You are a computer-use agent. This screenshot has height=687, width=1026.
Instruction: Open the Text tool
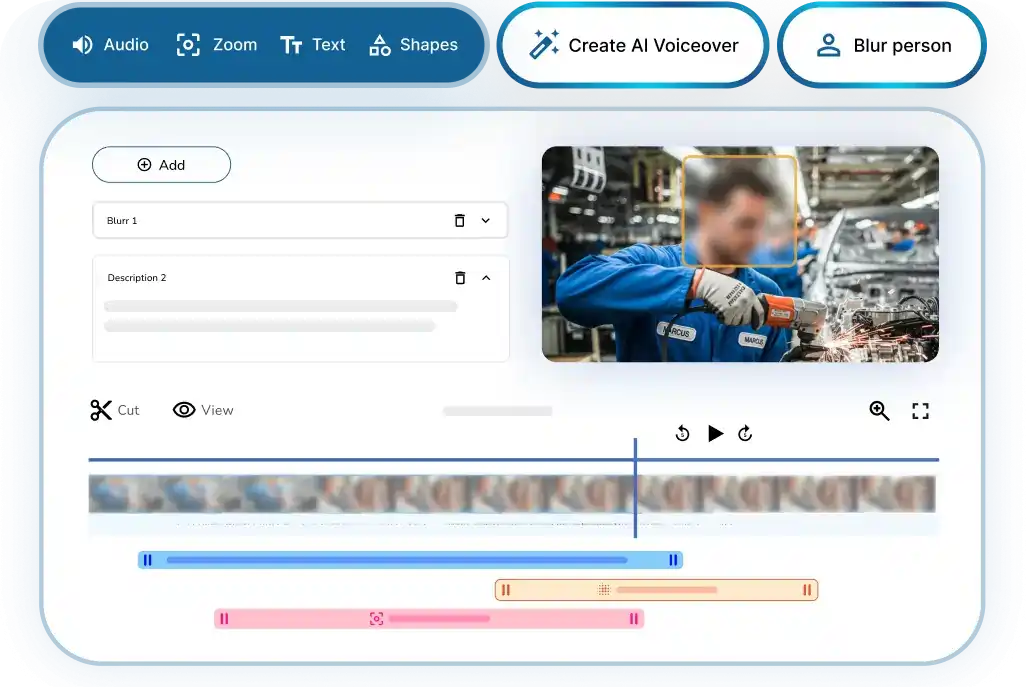click(x=313, y=44)
